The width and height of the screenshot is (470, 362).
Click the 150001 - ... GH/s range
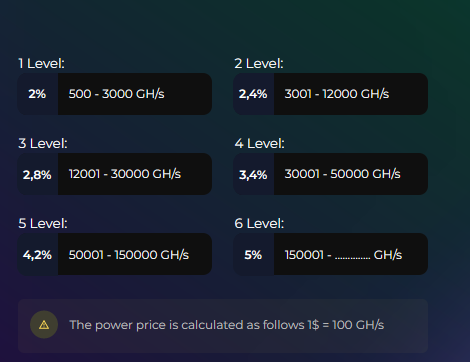pos(343,255)
